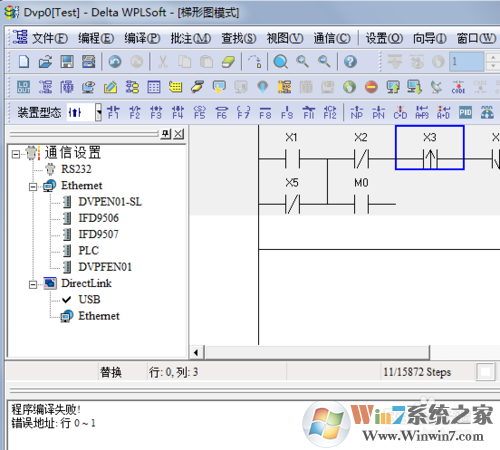The image size is (500, 450).
Task: Select RS232 in the communication tree
Action: tap(76, 169)
